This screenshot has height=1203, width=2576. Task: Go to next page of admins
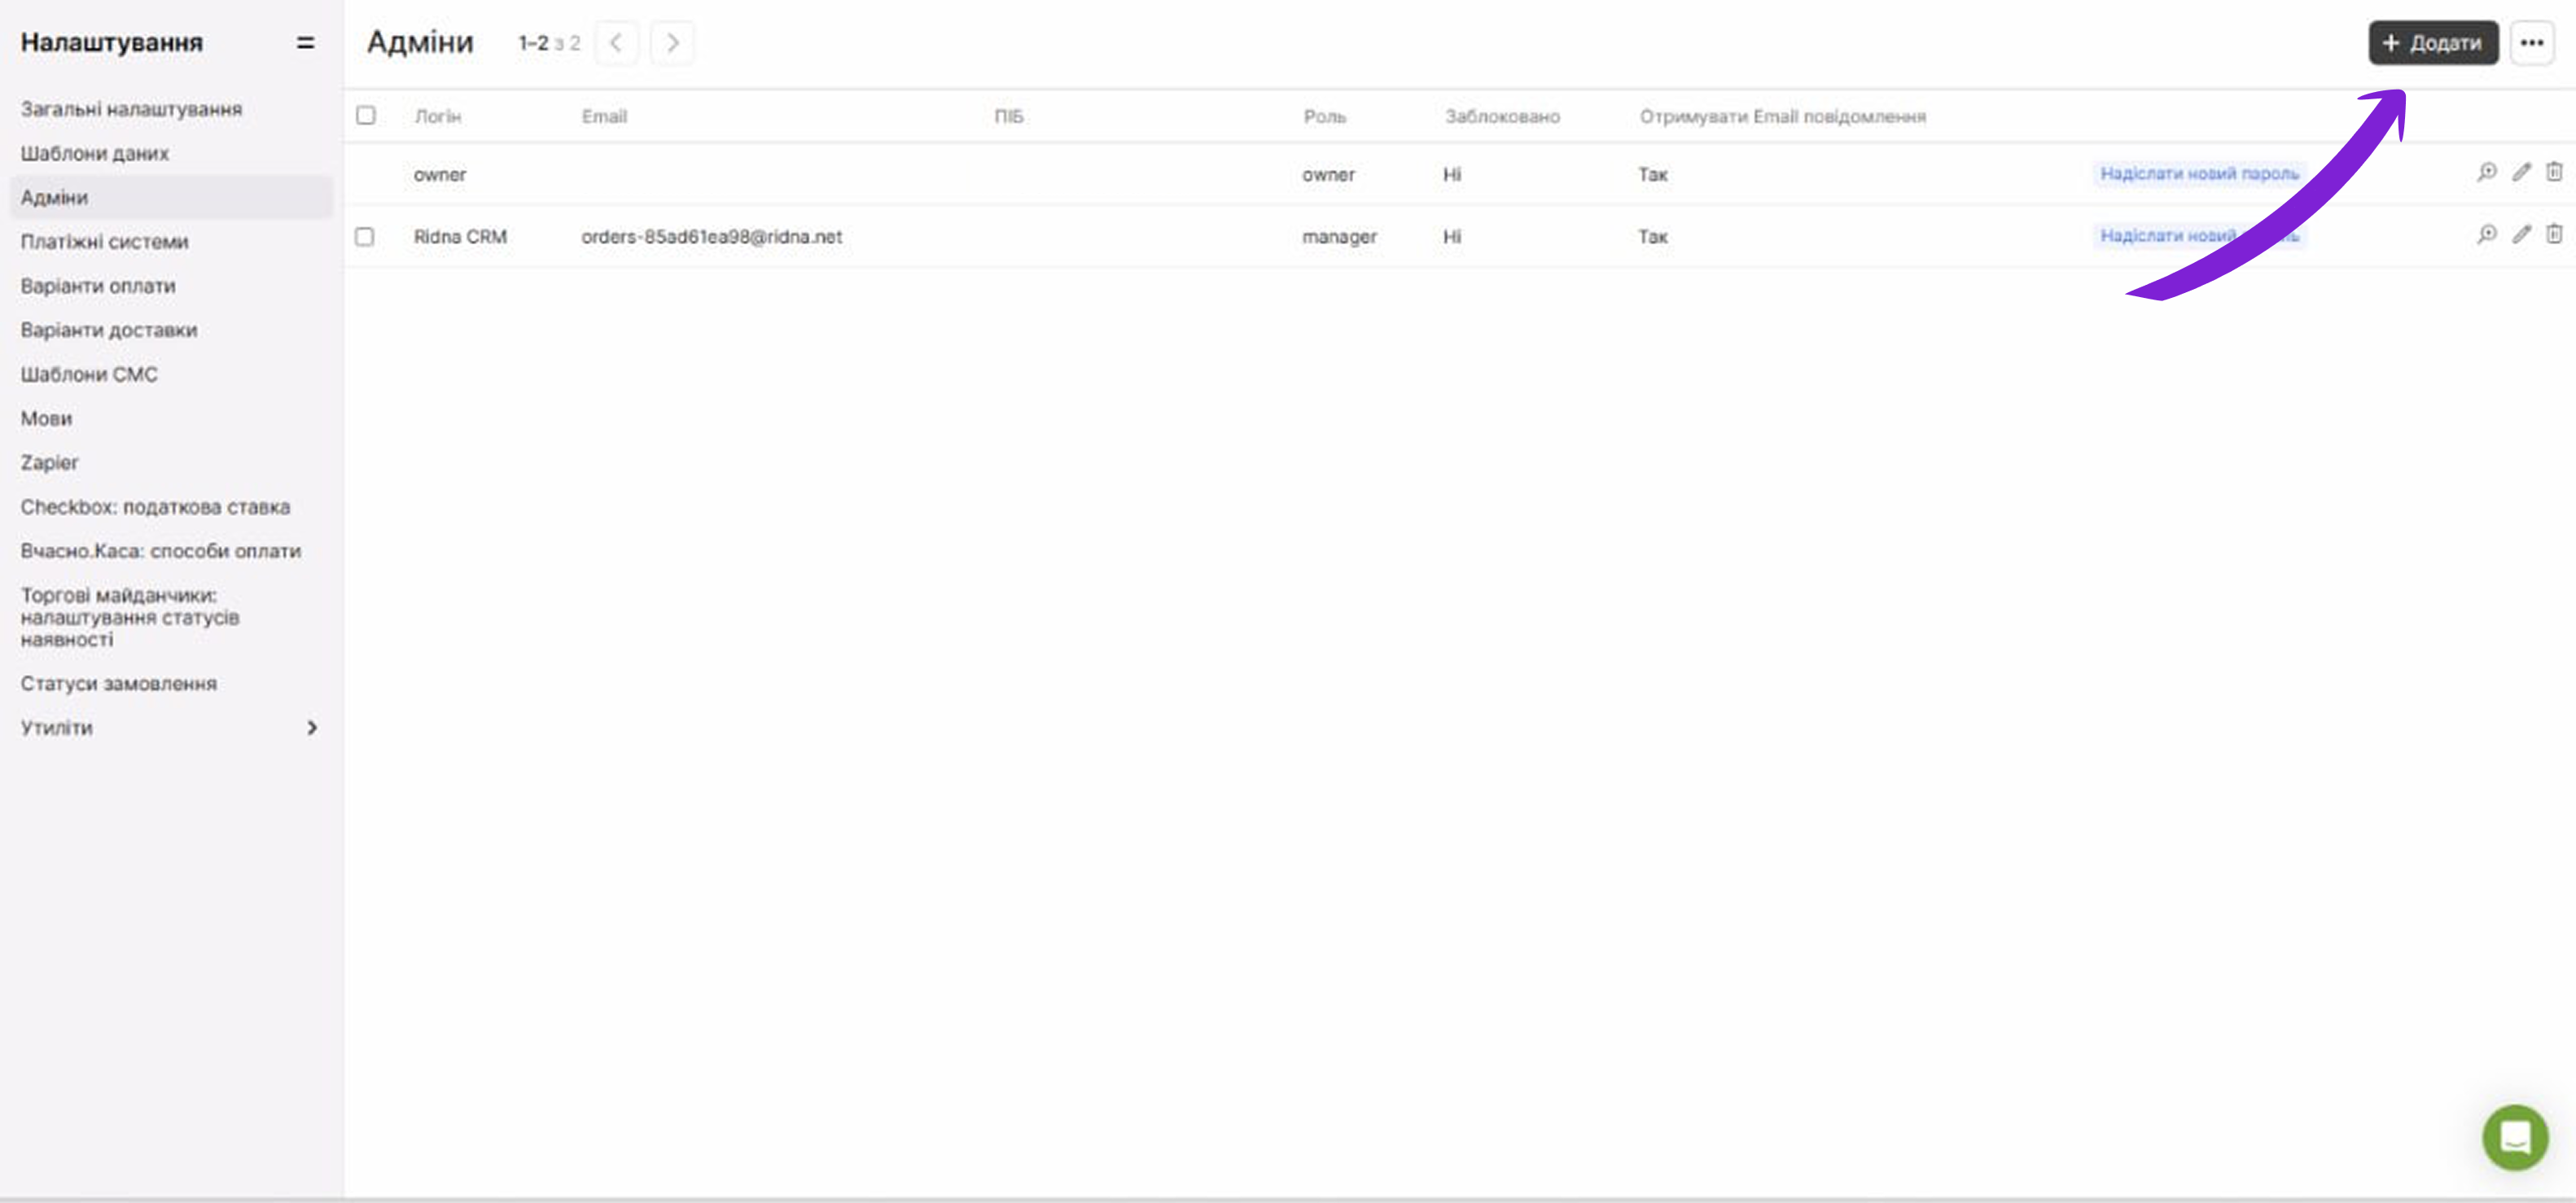tap(672, 43)
